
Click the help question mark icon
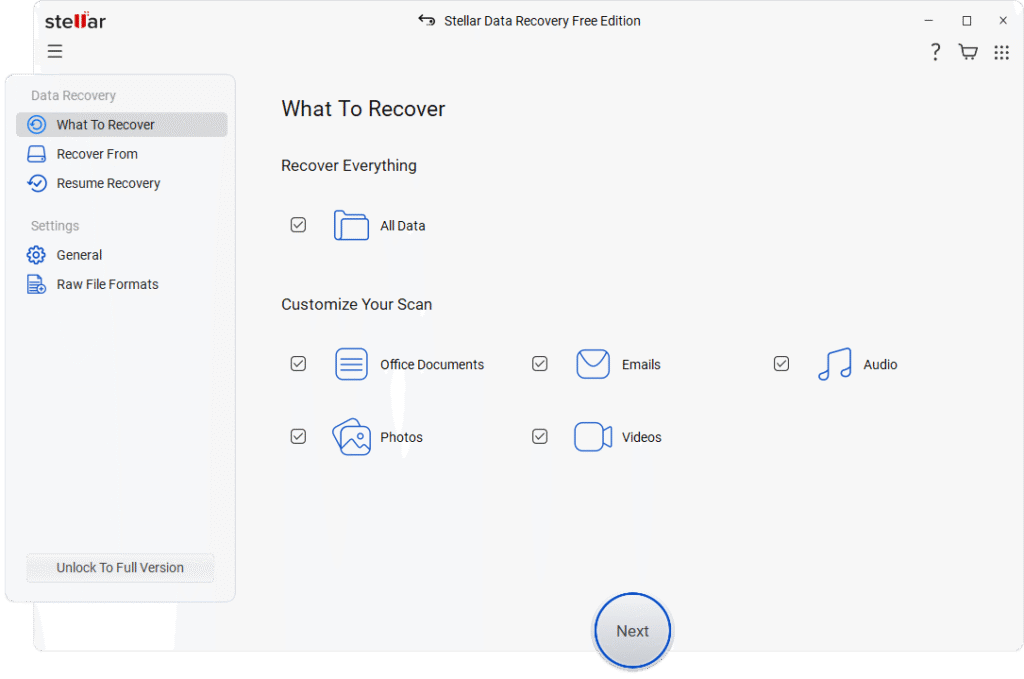[x=935, y=52]
